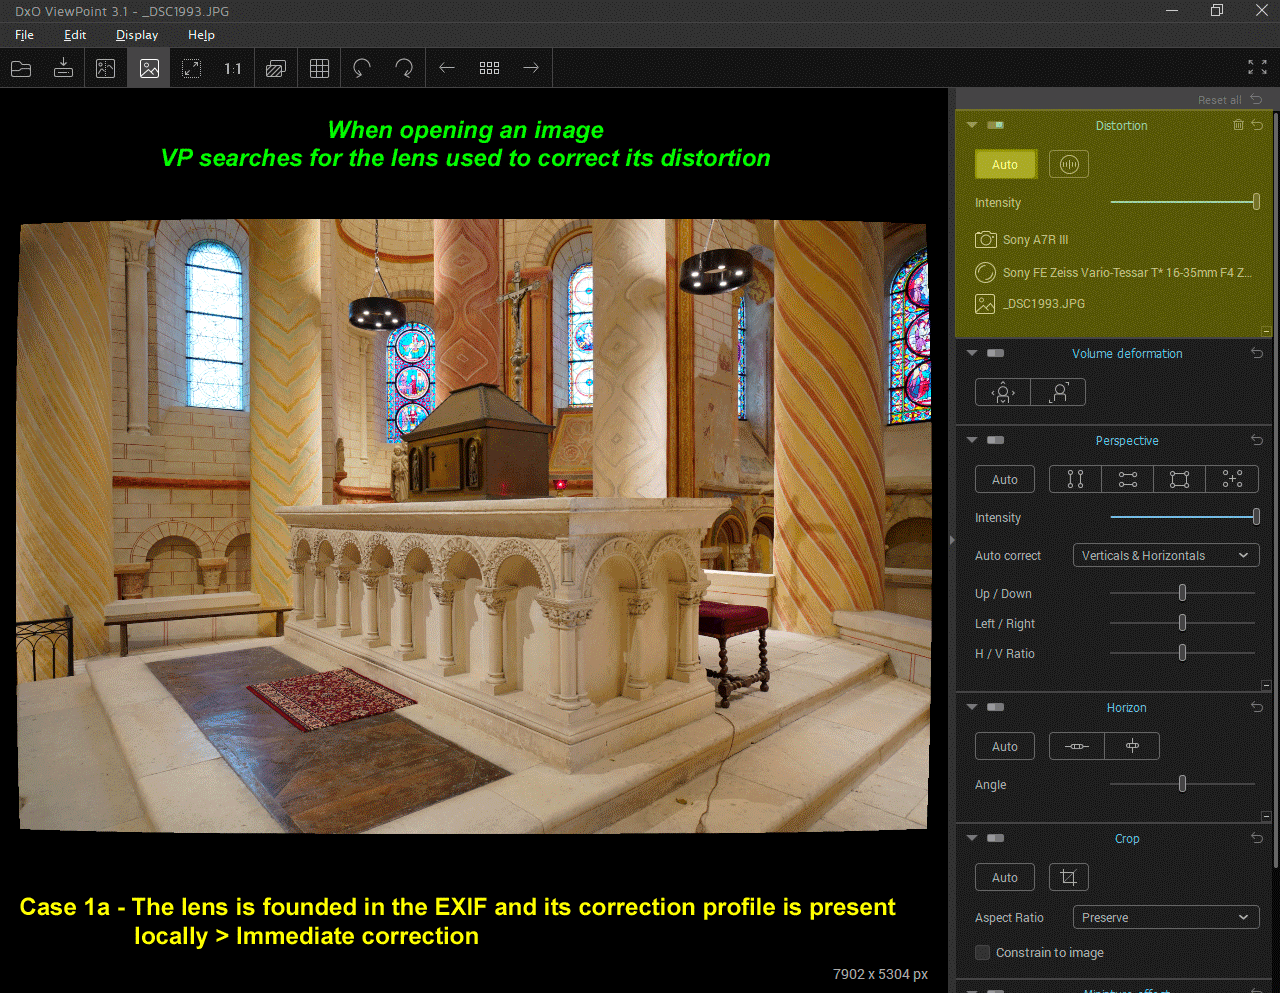
Task: Adjust Left / Right slider
Action: coord(1183,623)
